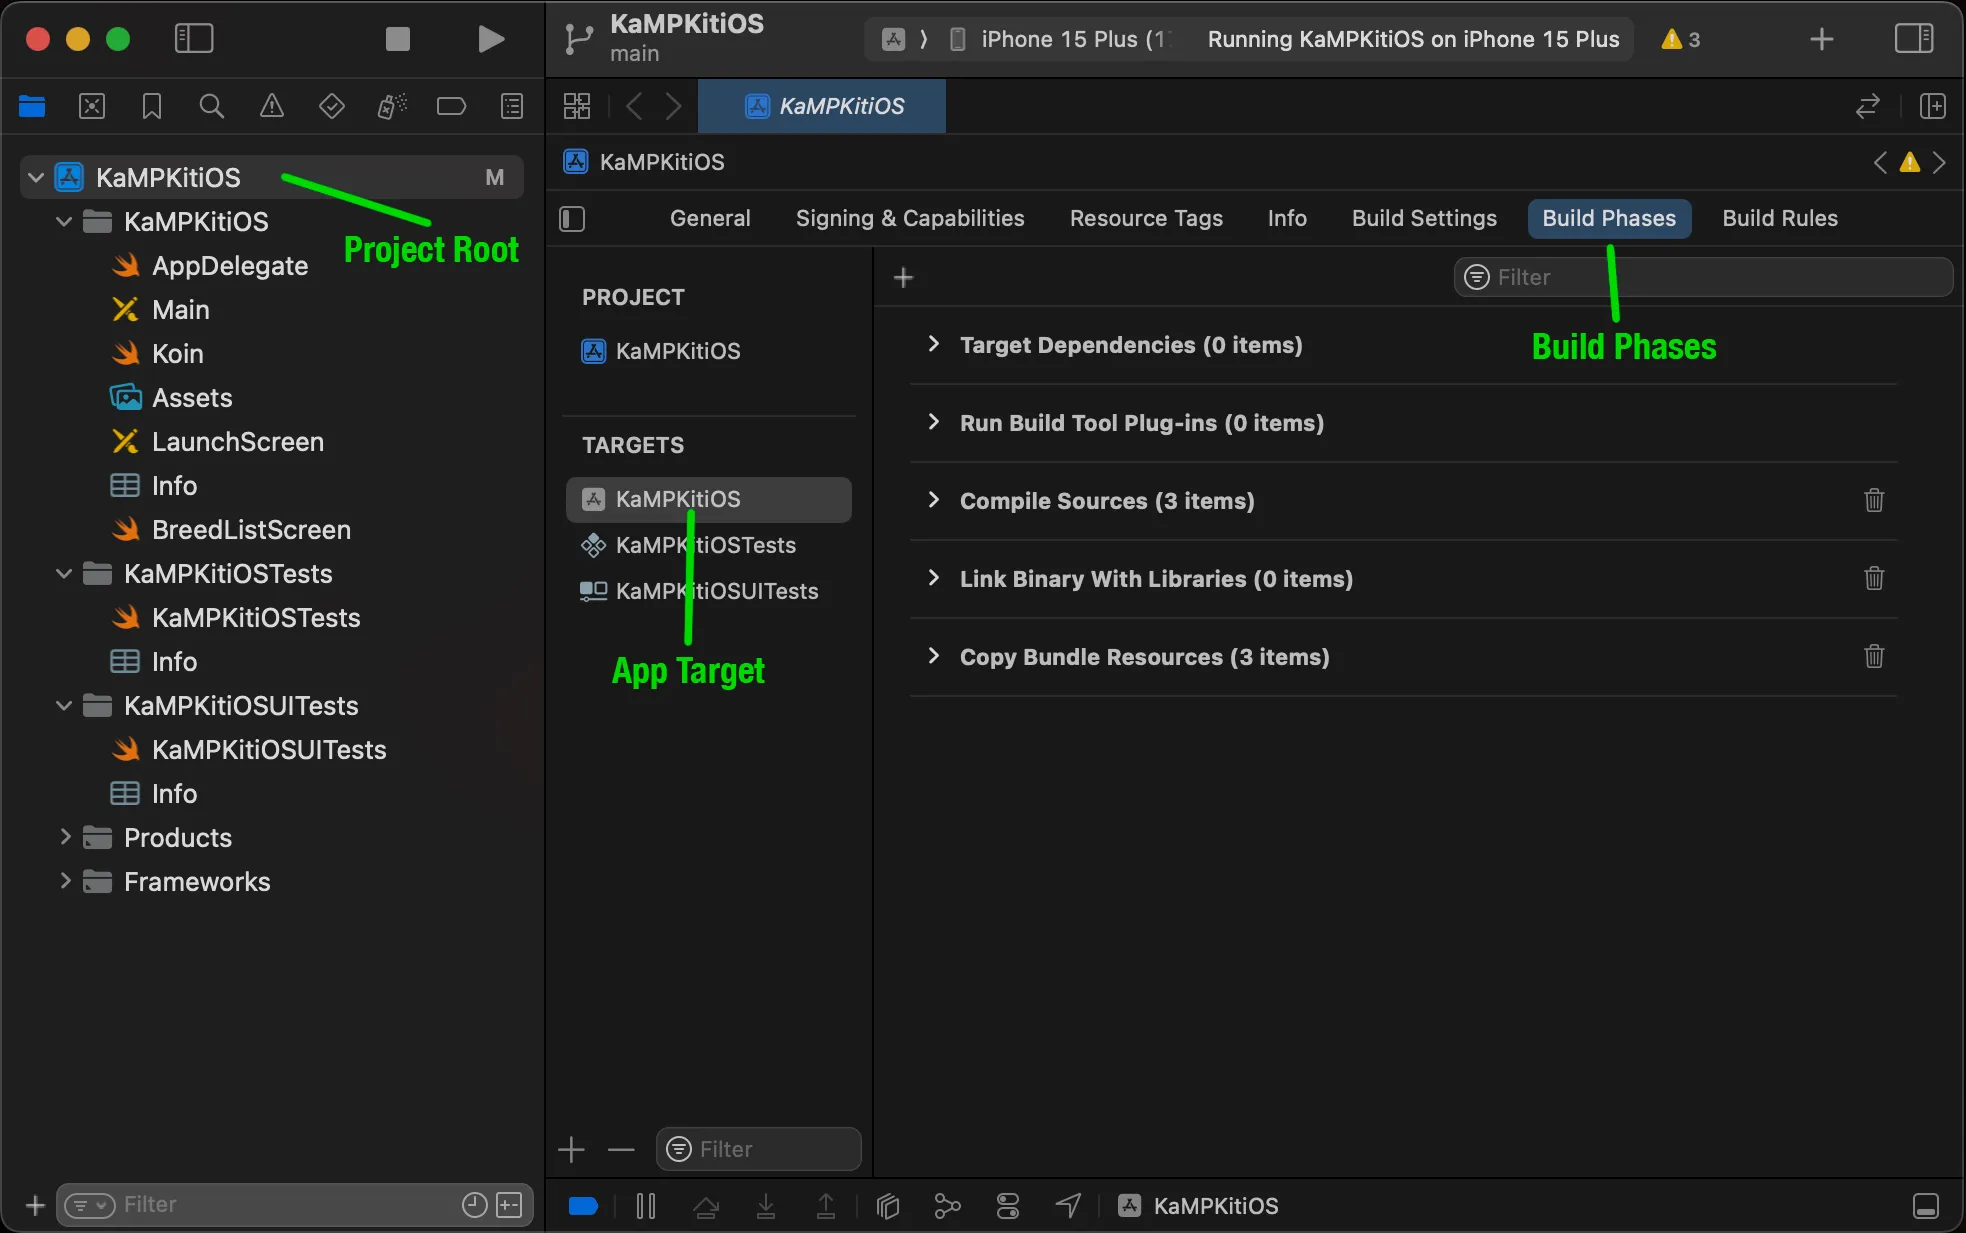This screenshot has height=1233, width=1966.
Task: Open the issue navigator triangle icon
Action: pos(272,106)
